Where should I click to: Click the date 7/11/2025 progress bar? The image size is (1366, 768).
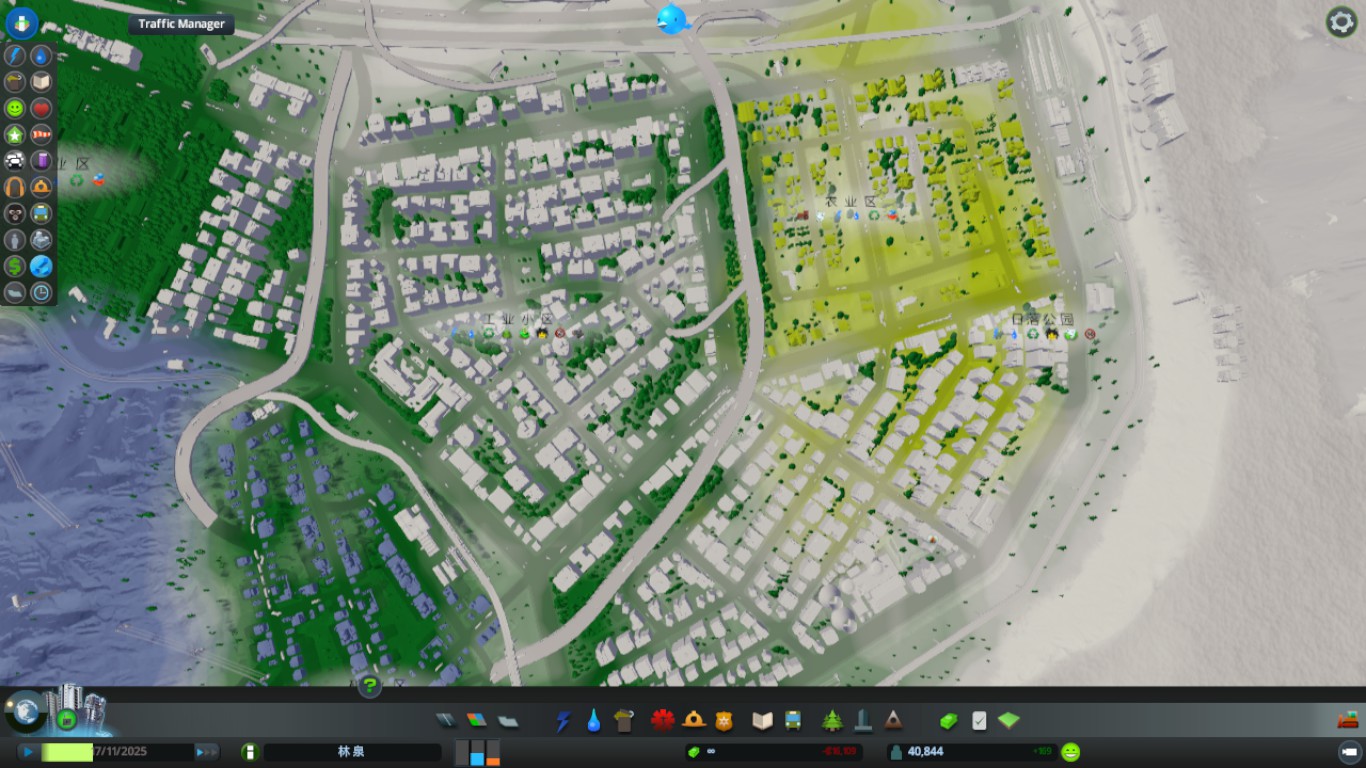point(117,752)
